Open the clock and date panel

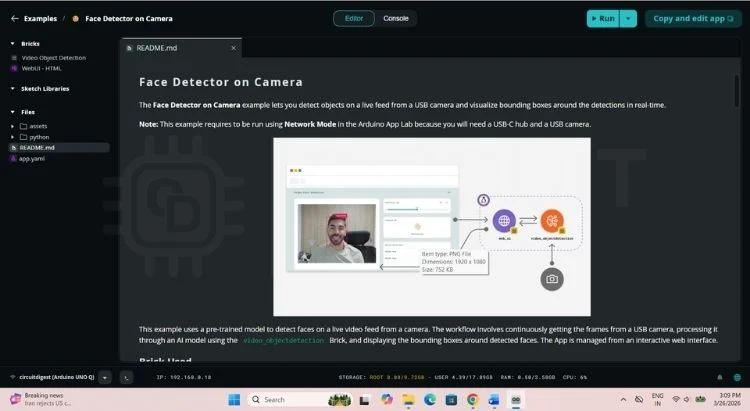click(728, 400)
